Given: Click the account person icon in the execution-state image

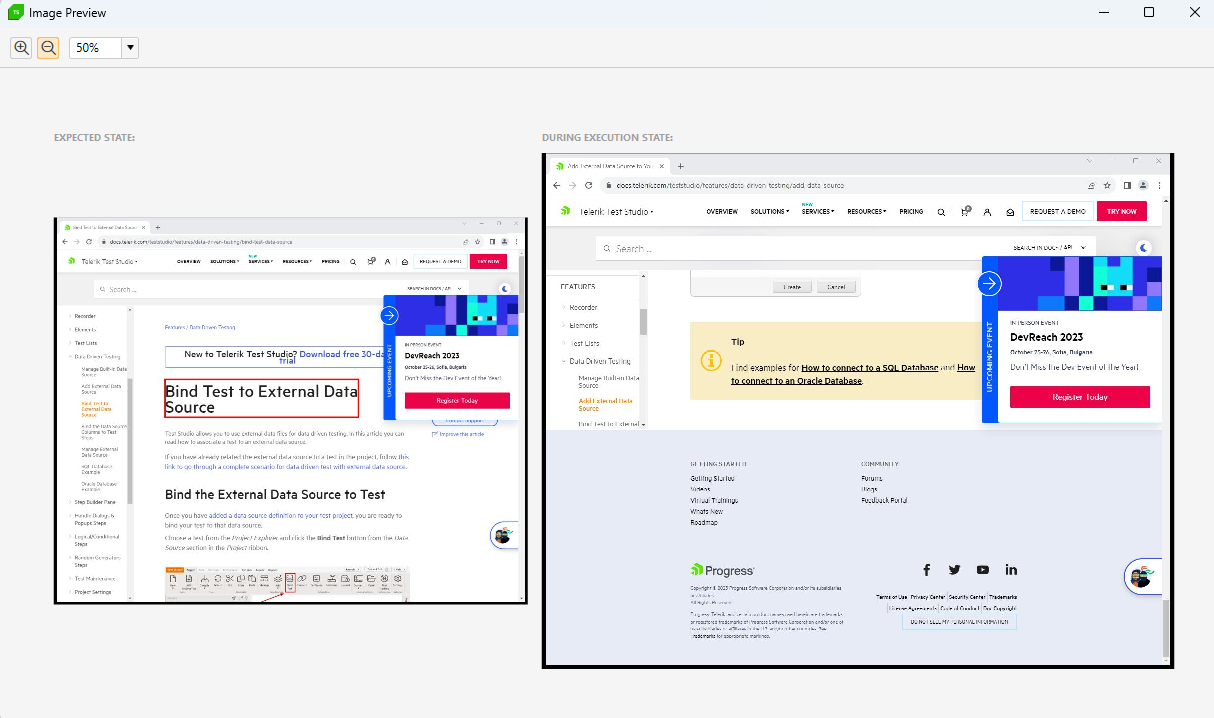Looking at the screenshot, I should (x=987, y=212).
